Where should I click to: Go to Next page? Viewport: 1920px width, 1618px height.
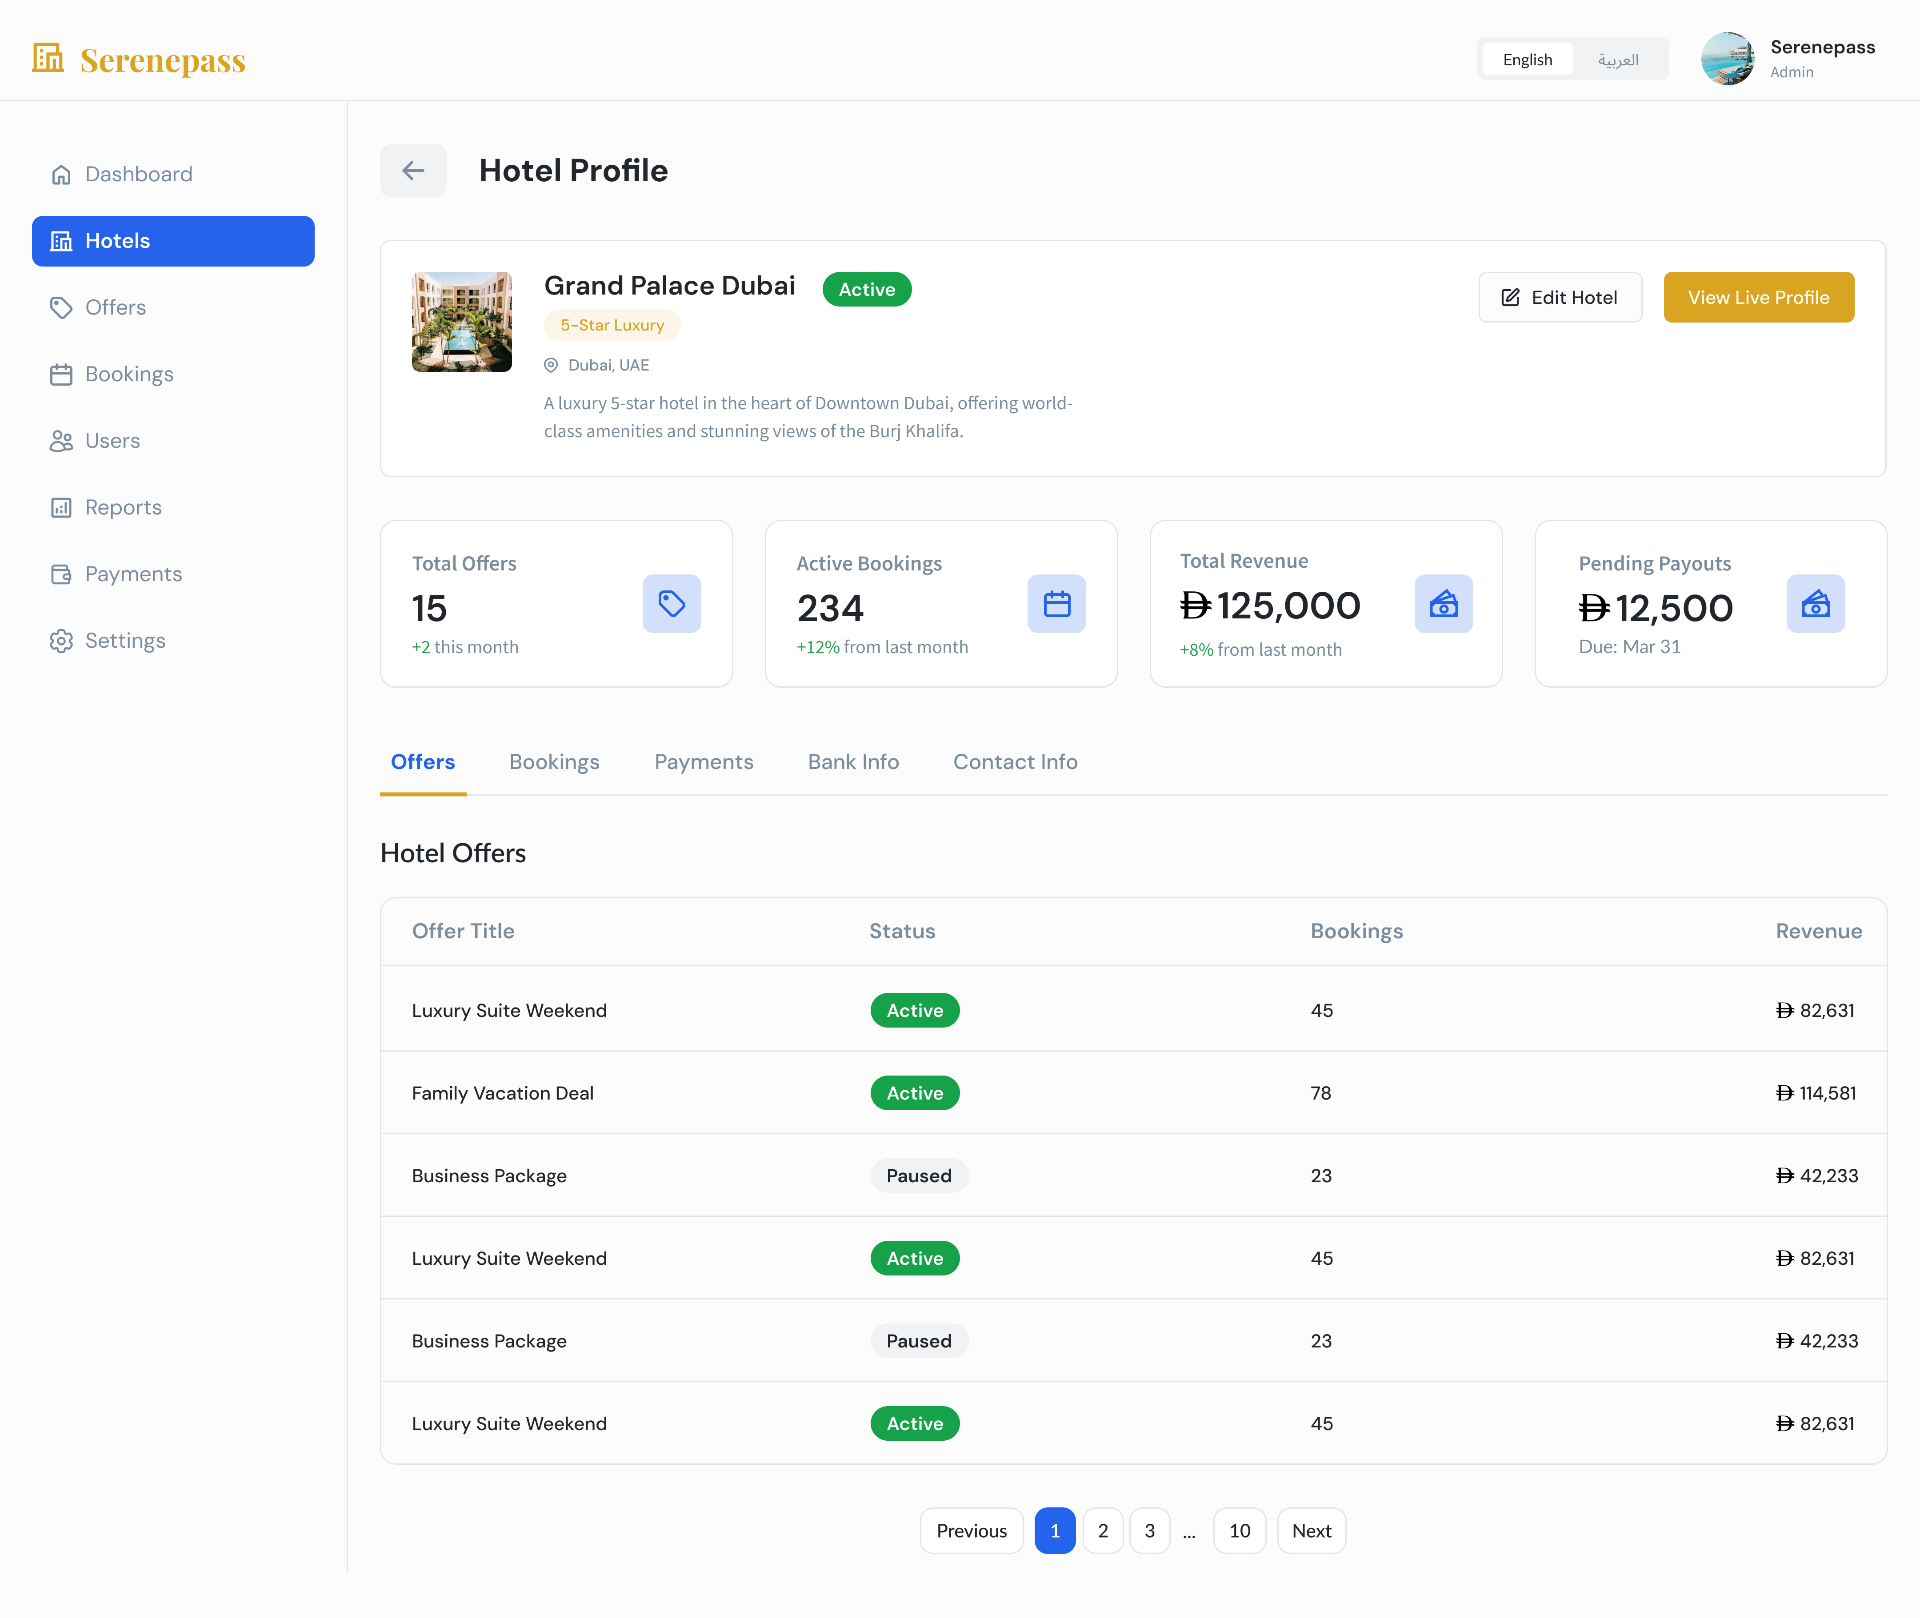(1311, 1531)
